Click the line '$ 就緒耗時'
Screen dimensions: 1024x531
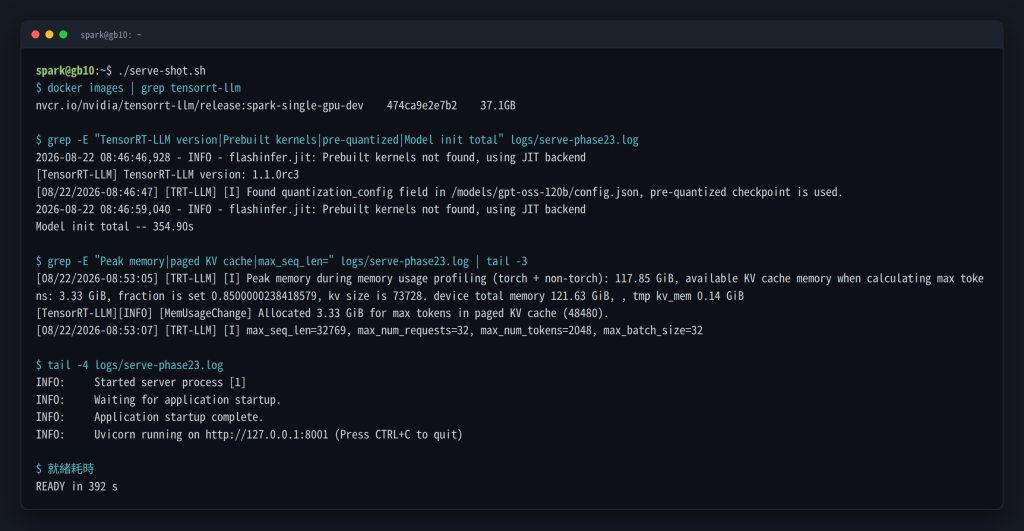click(65, 469)
